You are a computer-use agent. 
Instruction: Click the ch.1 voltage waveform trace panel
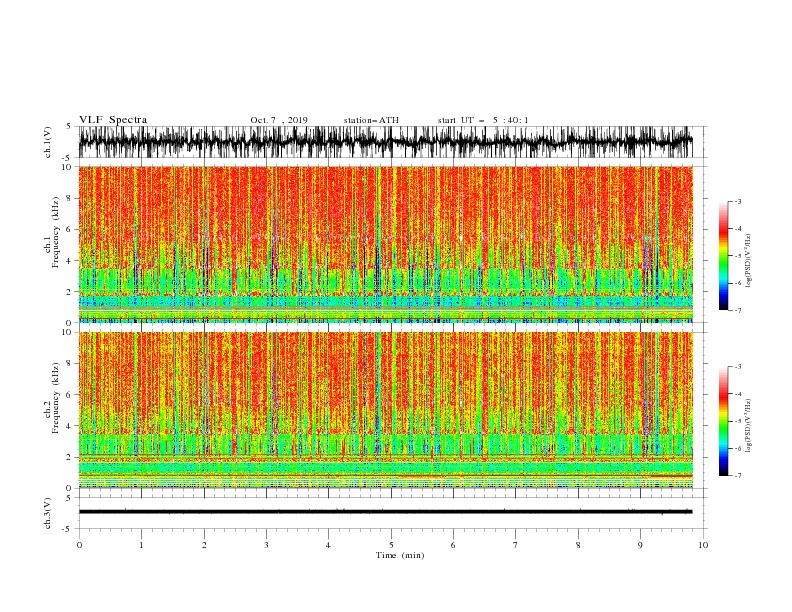tap(385, 142)
